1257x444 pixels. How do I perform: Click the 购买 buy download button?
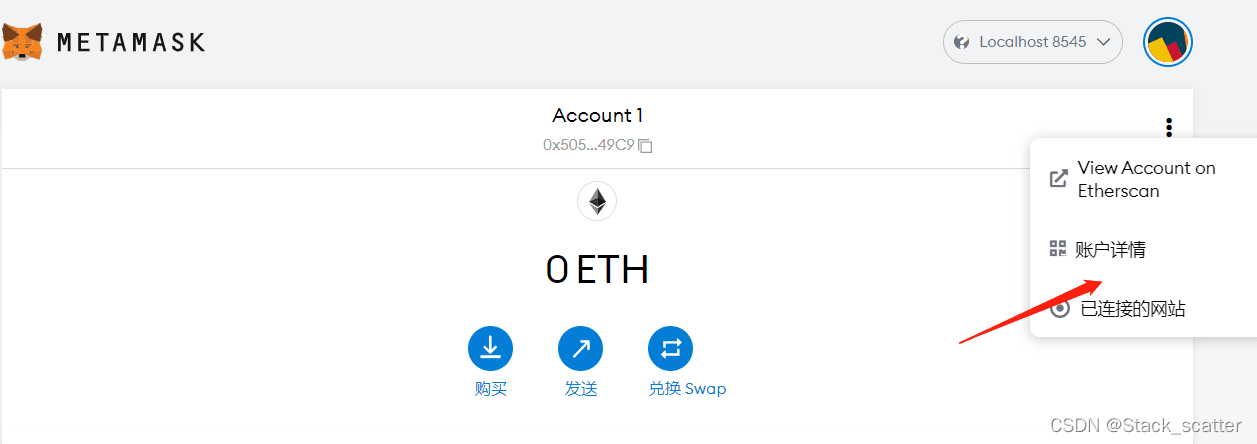(490, 349)
